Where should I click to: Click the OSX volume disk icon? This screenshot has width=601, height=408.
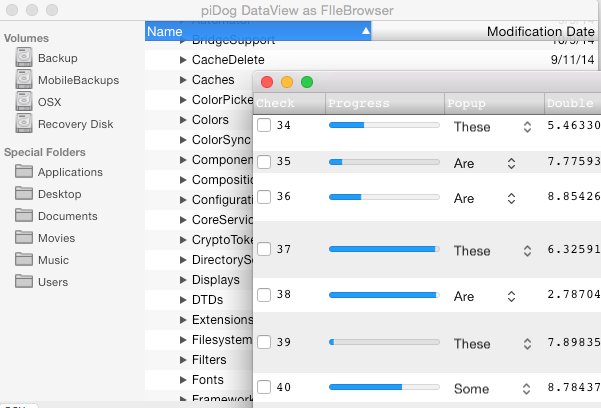tap(24, 102)
